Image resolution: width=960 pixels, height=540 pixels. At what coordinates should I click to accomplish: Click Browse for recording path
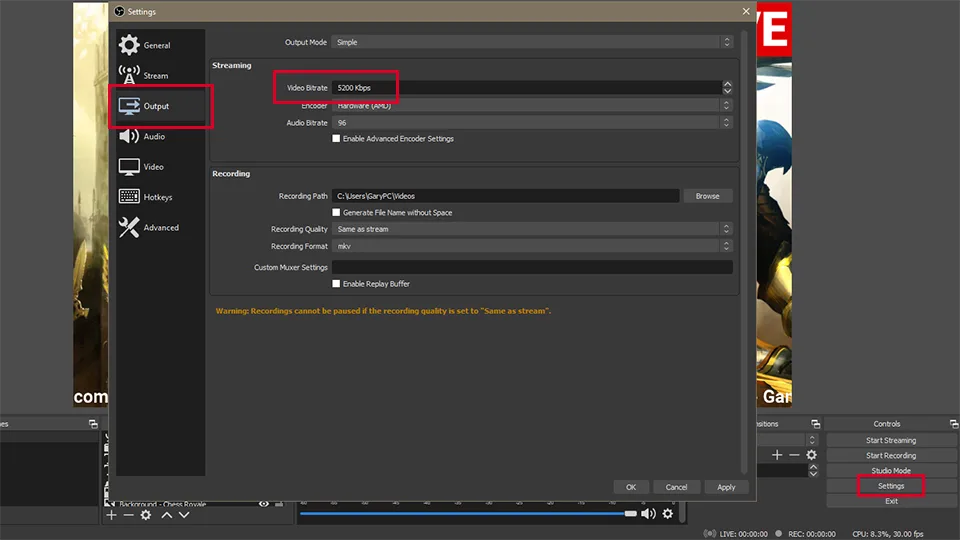[707, 196]
